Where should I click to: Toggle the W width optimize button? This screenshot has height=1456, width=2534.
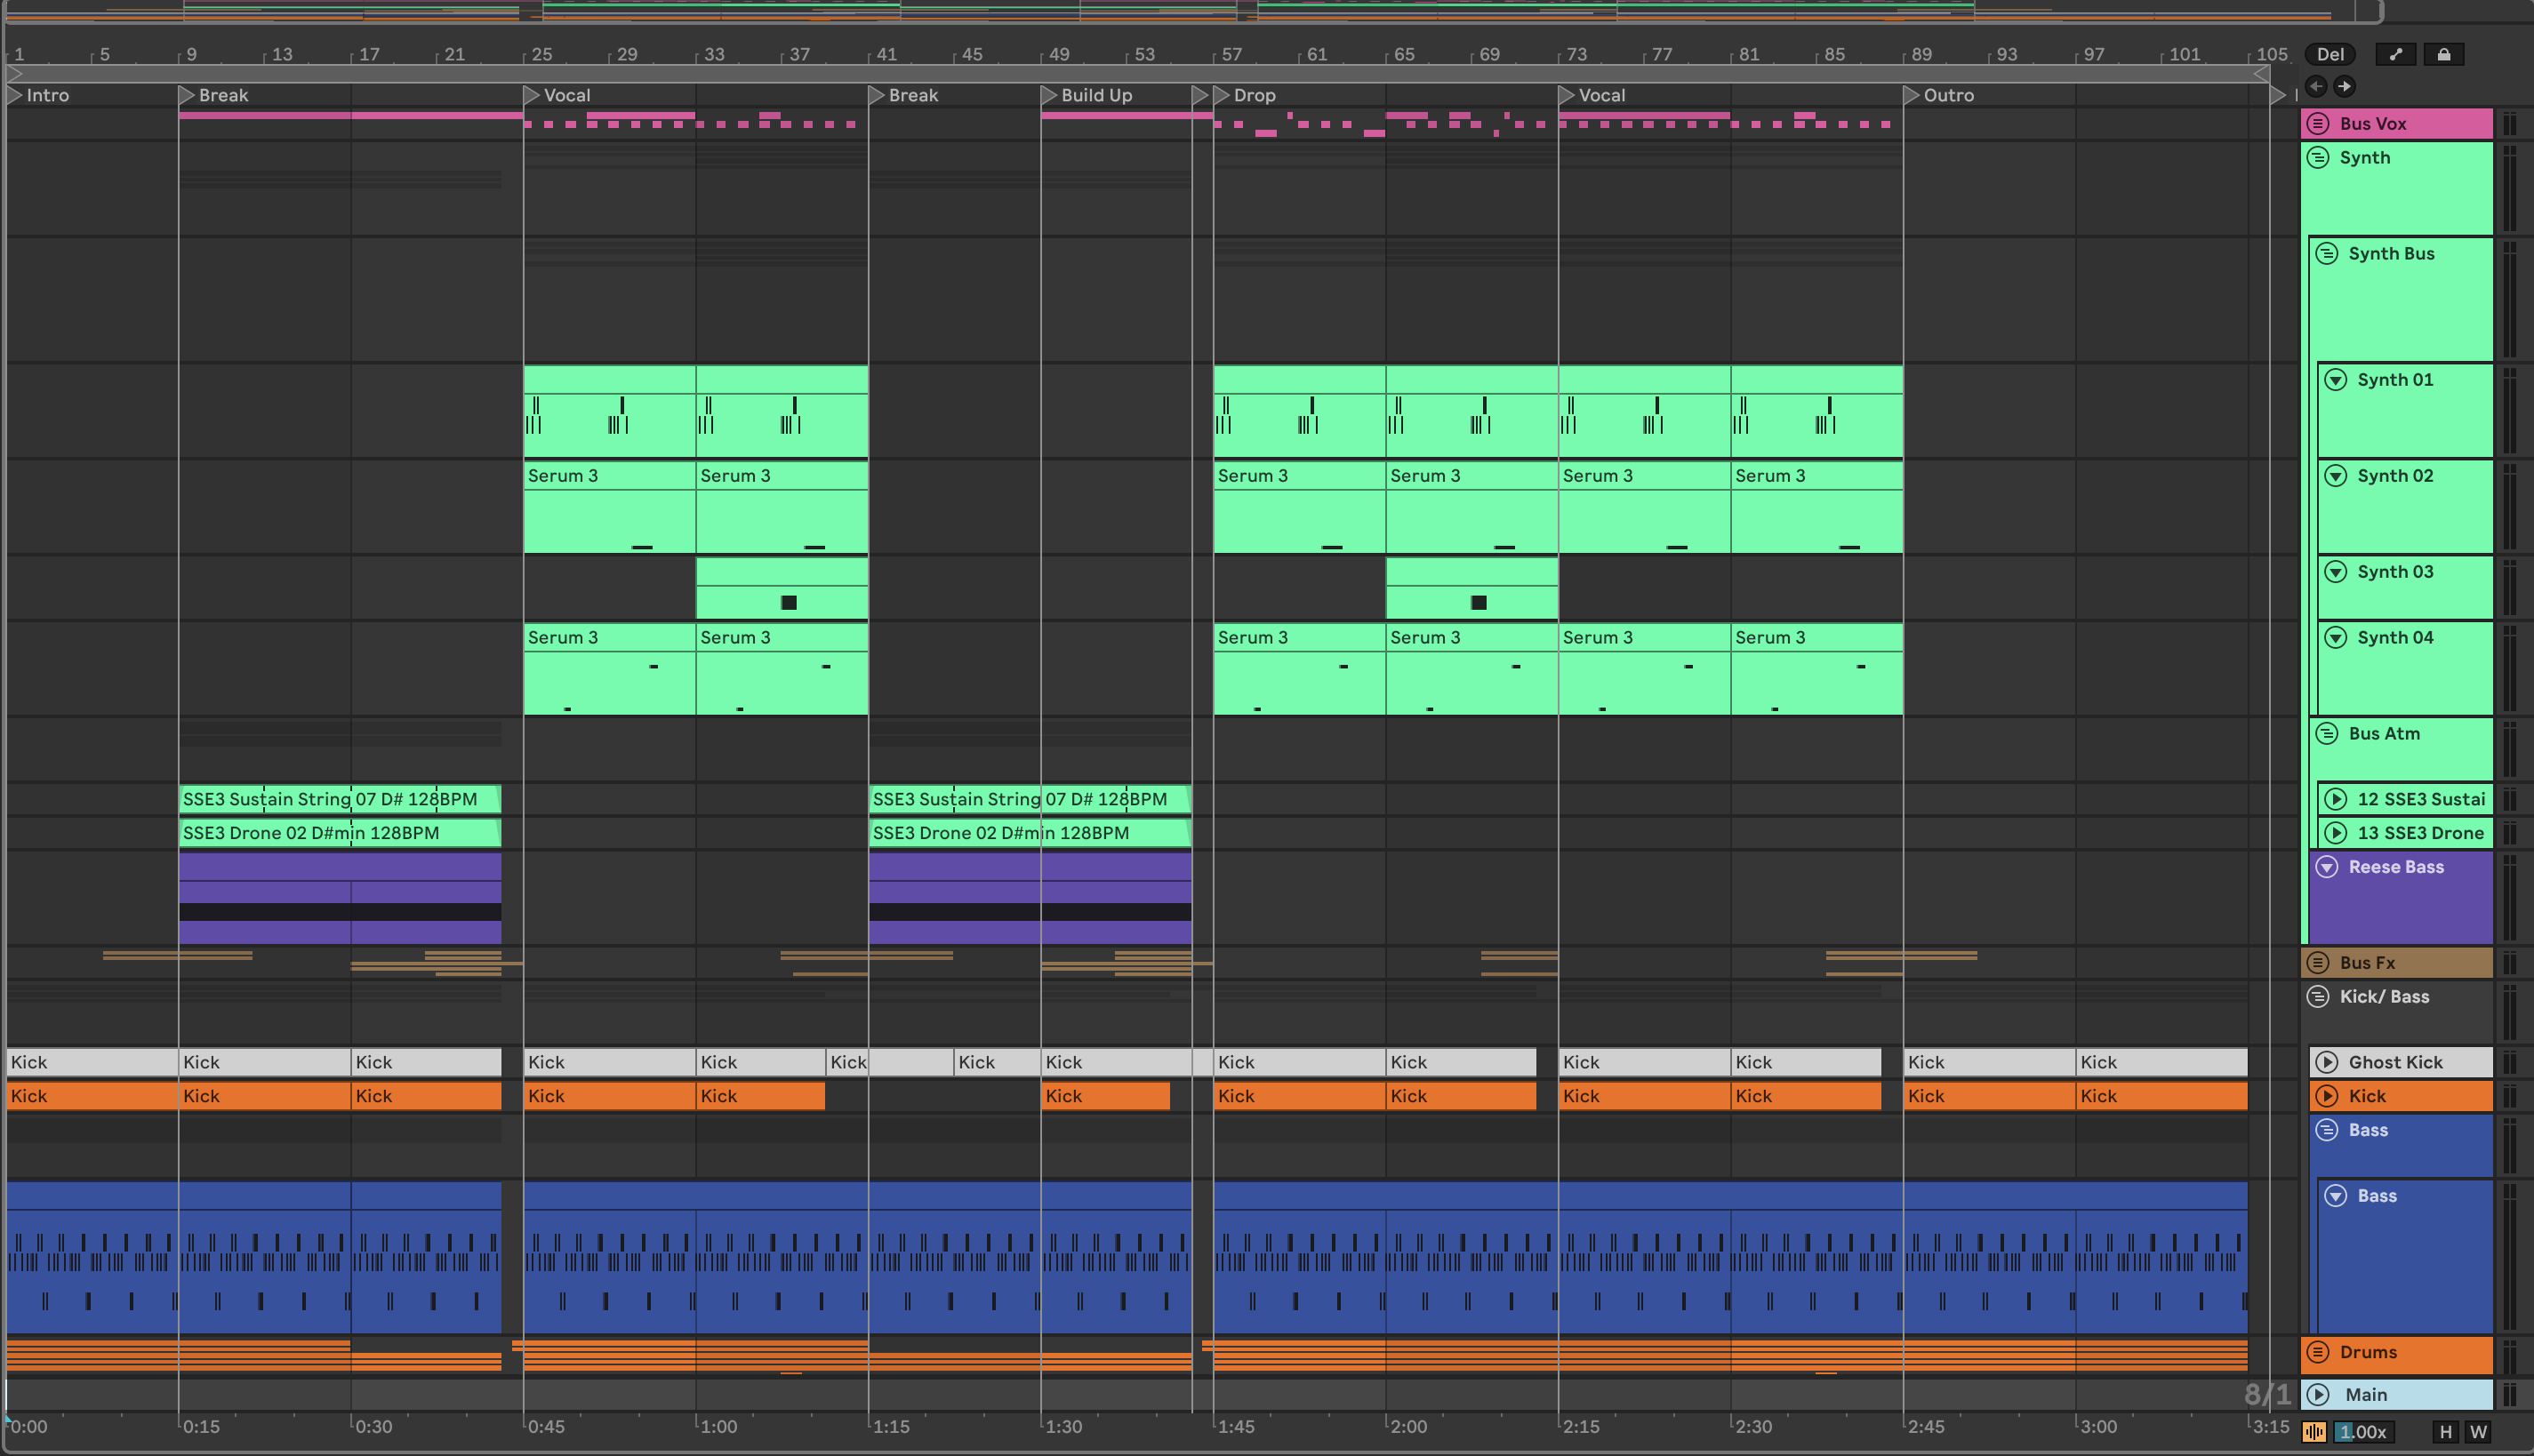tap(2478, 1432)
